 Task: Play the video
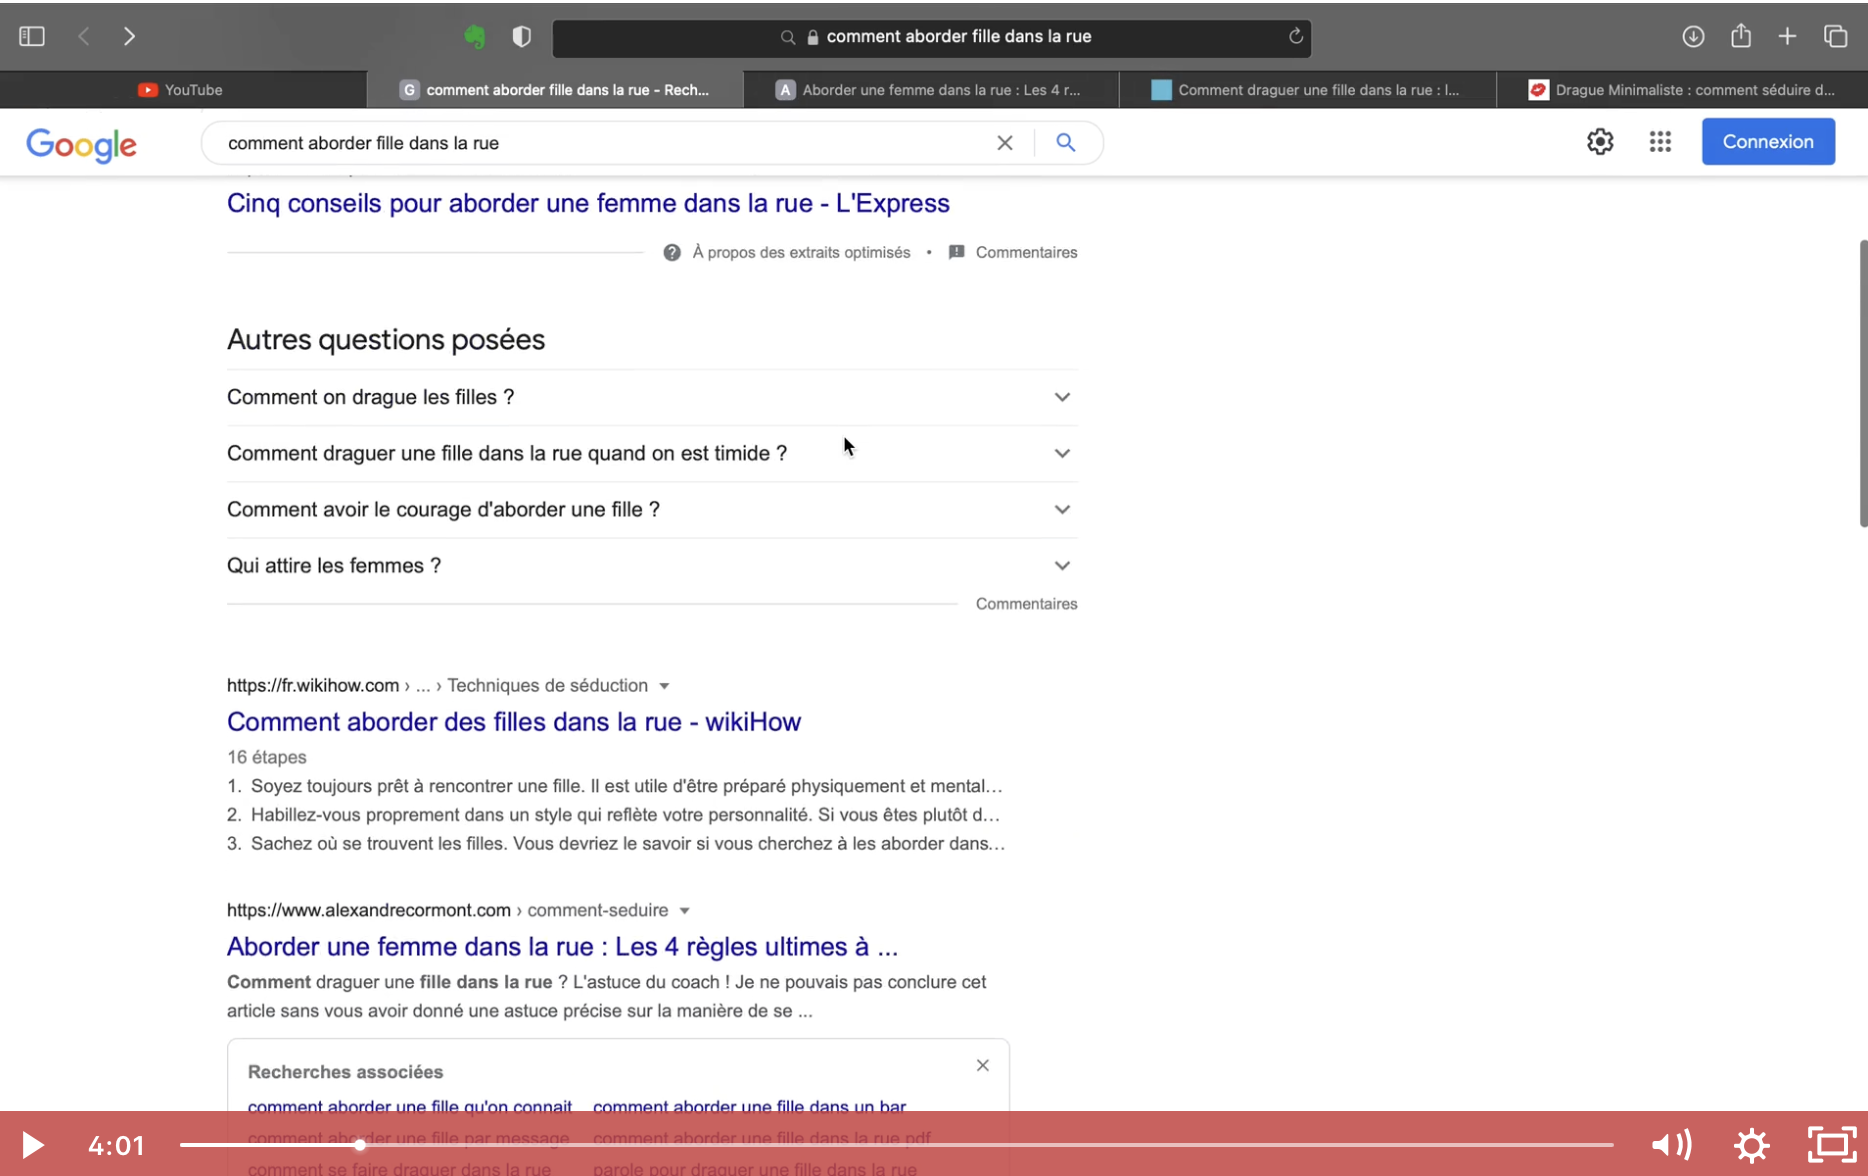[x=32, y=1145]
